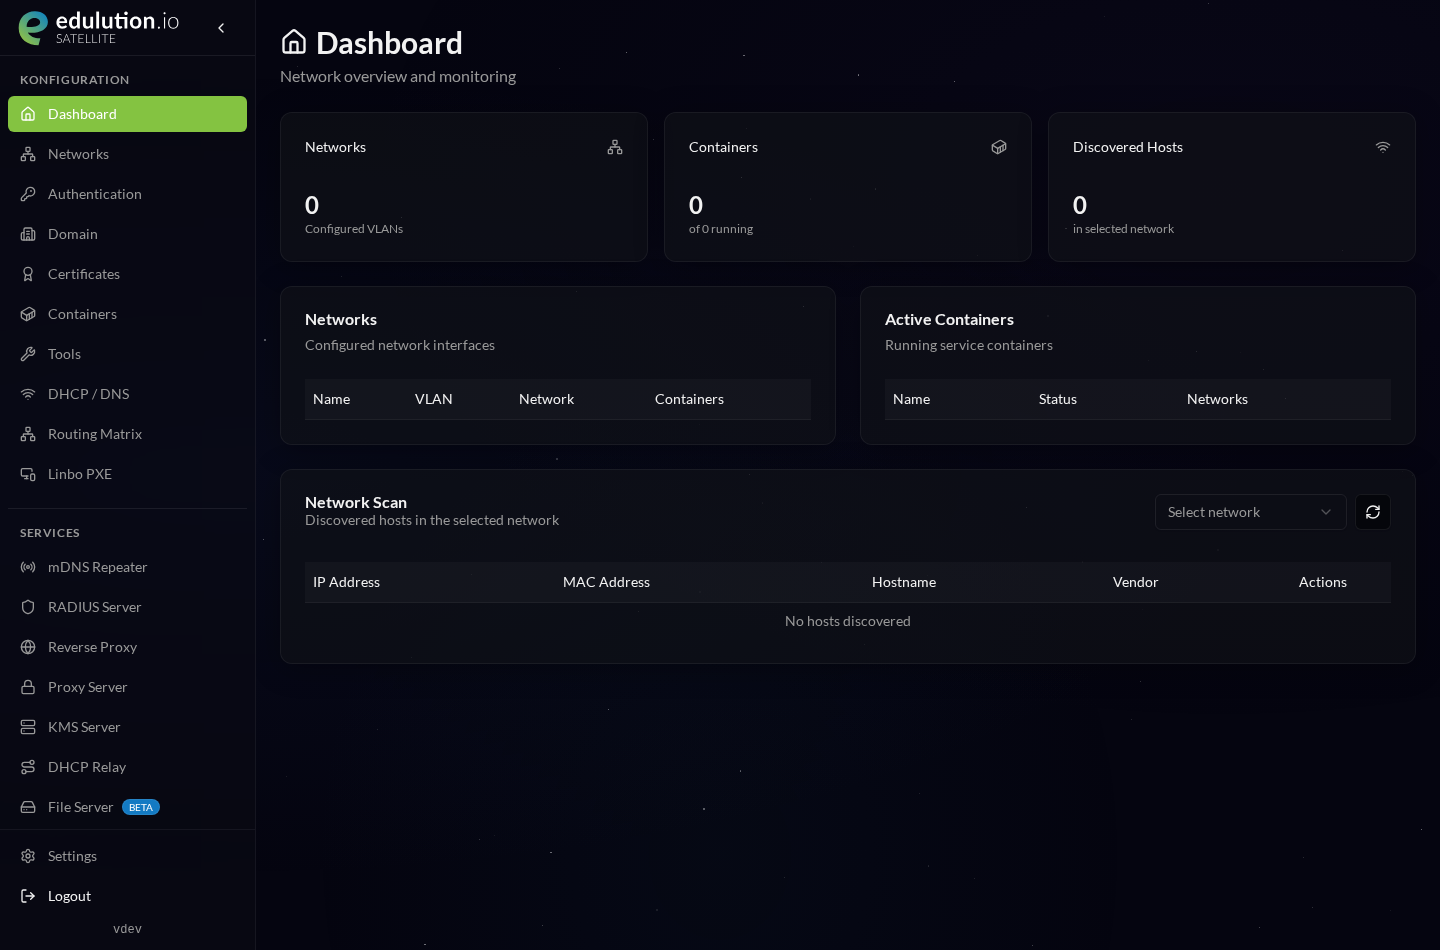
Task: Click the 'Configured VLANs' label
Action: coord(354,229)
